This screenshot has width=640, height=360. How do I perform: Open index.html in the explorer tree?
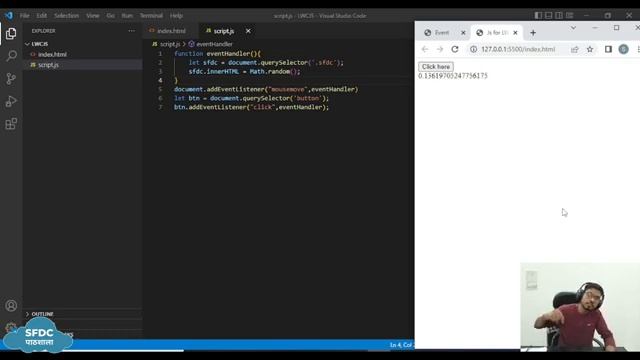coord(52,54)
